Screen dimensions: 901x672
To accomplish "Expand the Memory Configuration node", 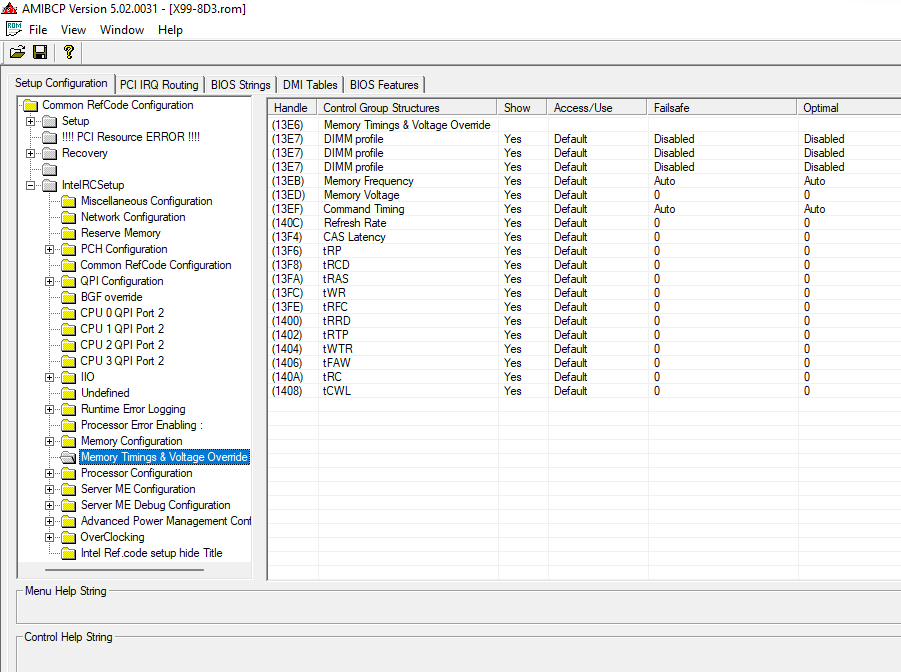I will pos(49,441).
